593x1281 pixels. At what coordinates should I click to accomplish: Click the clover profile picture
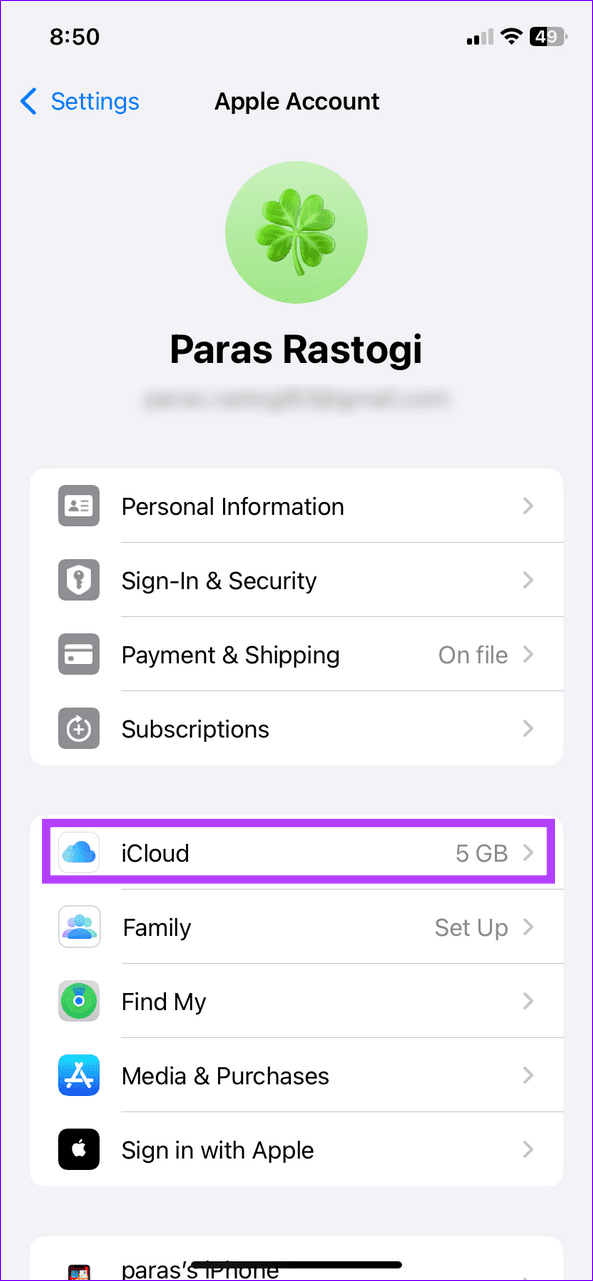(x=296, y=231)
